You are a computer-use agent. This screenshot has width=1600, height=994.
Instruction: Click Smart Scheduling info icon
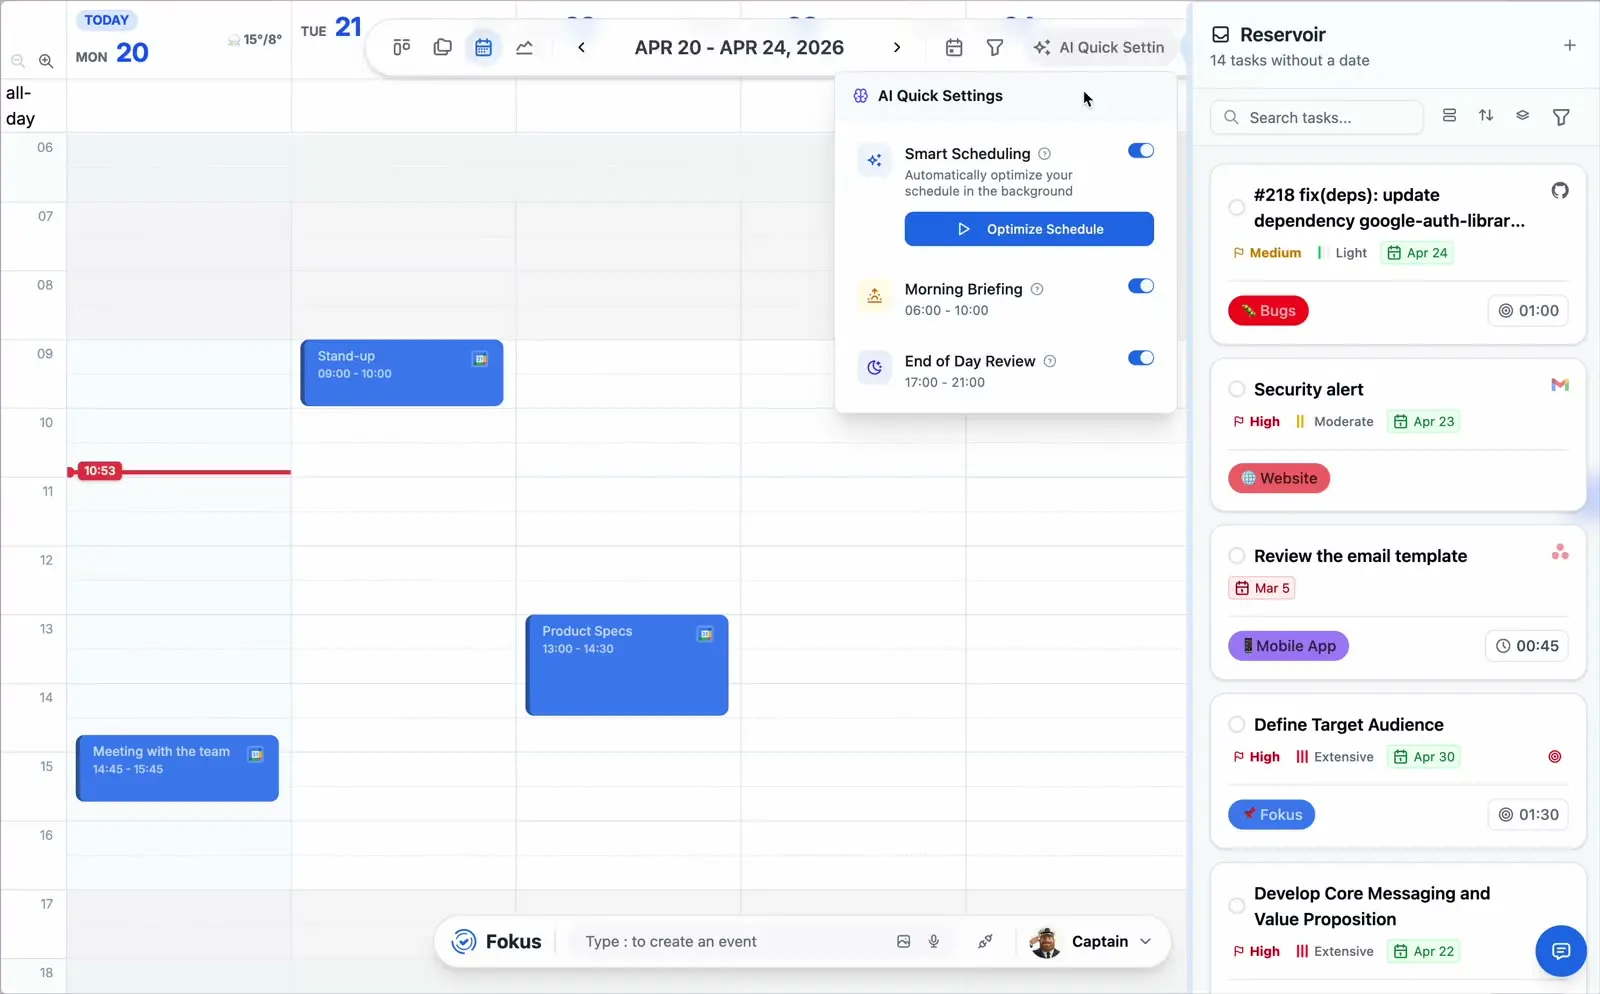coord(1044,154)
